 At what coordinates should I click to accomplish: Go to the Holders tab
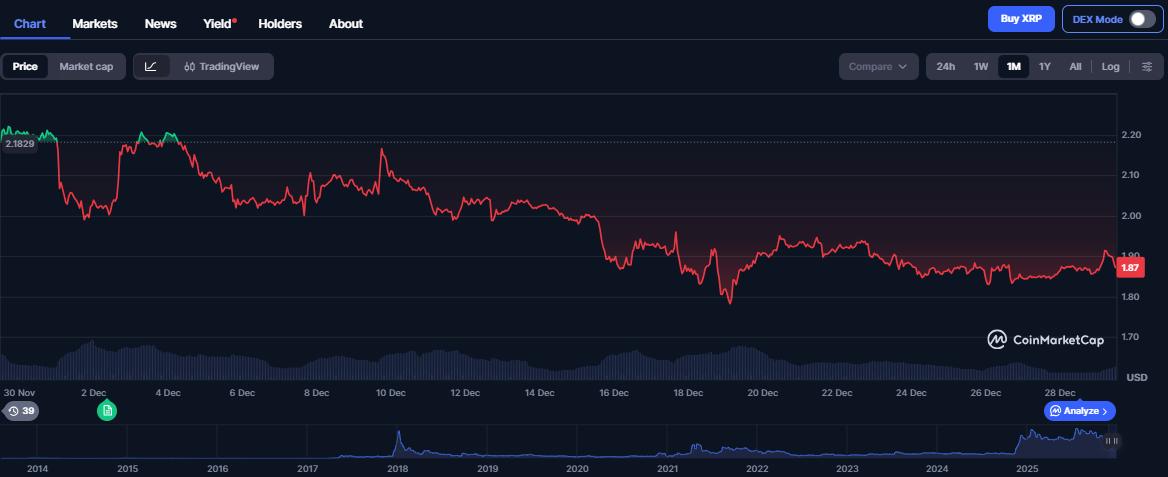(x=280, y=23)
